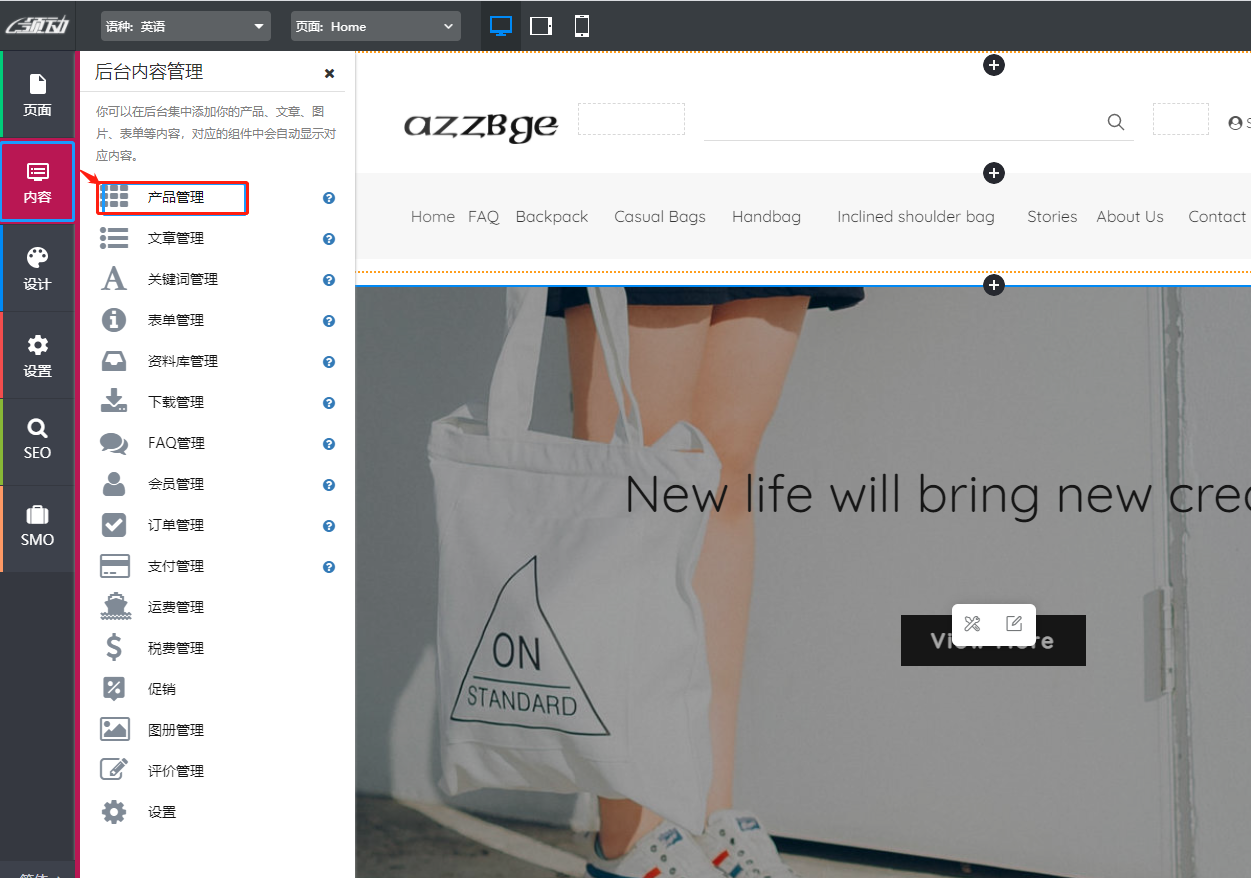Switch to mobile phone preview icon
The width and height of the screenshot is (1251, 878).
[x=582, y=26]
